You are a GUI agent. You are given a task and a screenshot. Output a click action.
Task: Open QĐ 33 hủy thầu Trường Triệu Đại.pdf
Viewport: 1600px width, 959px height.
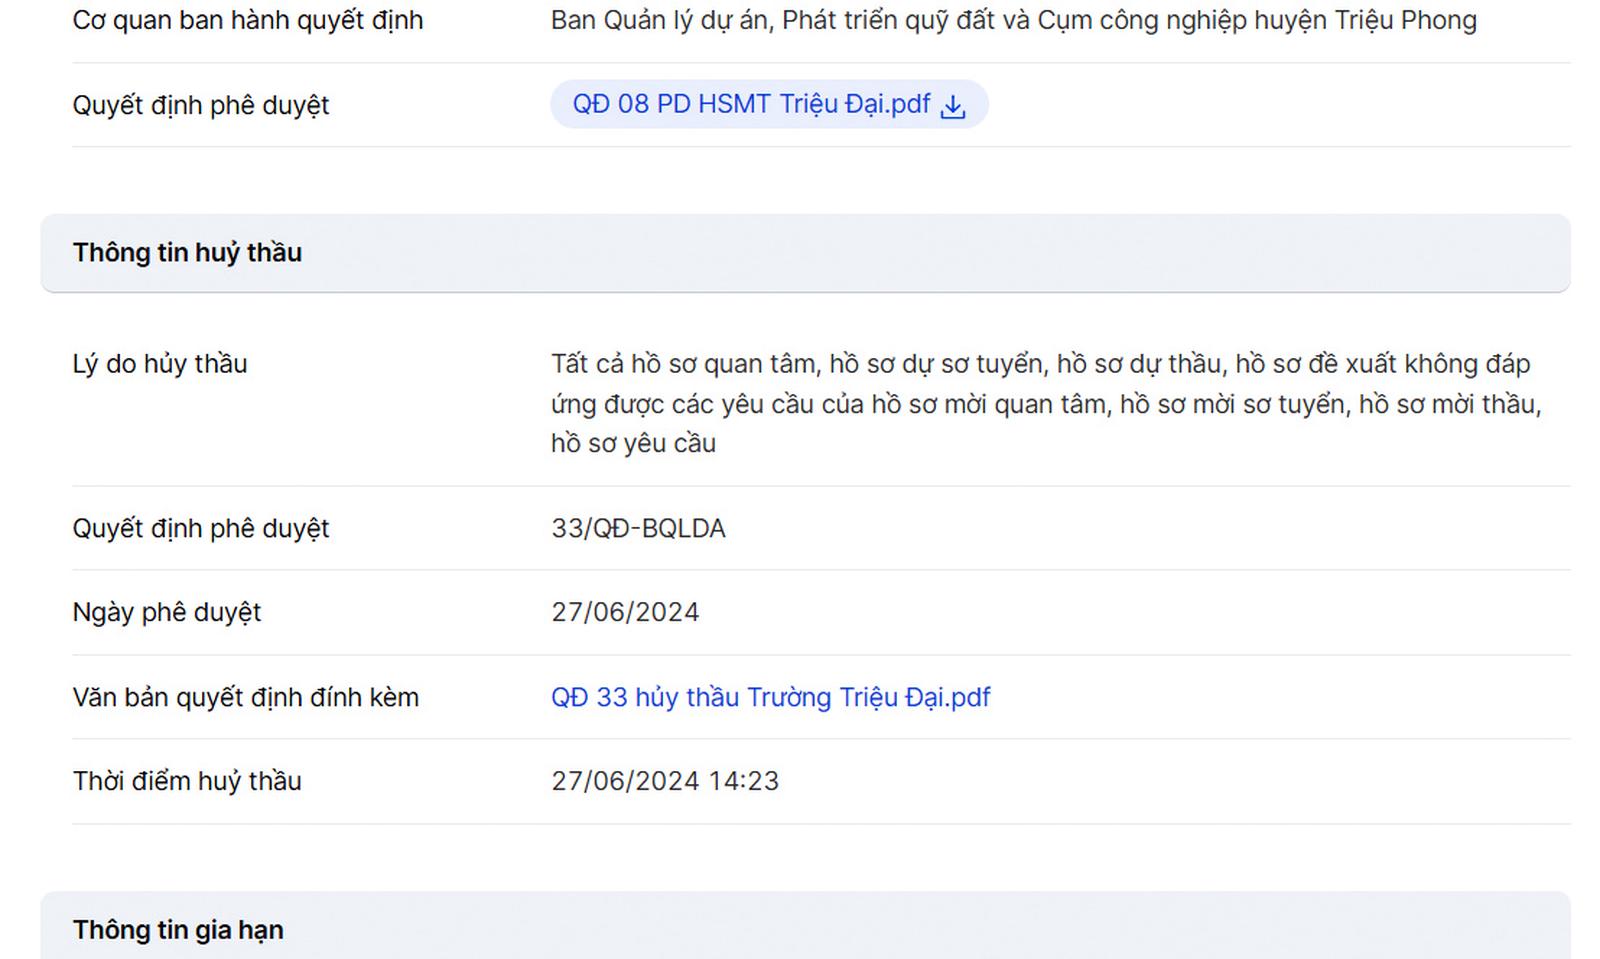click(770, 697)
